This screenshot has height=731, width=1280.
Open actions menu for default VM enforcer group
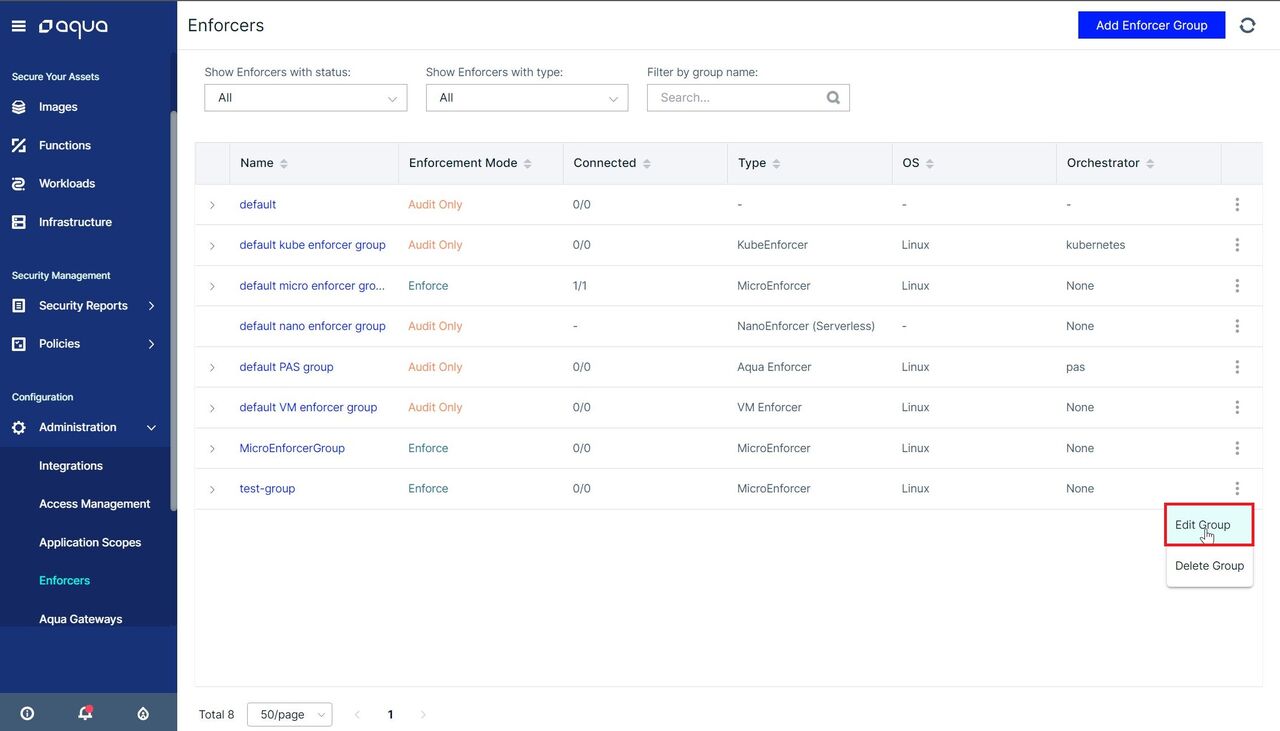1237,407
